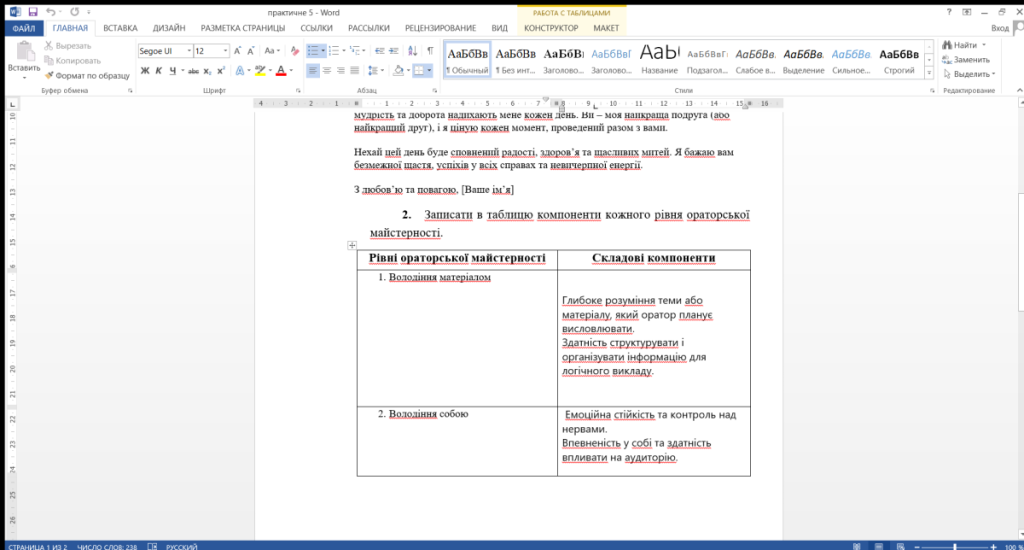Screen dimensions: 1024x550
Task: Adjust the zoom slider in status bar
Action: click(955, 547)
